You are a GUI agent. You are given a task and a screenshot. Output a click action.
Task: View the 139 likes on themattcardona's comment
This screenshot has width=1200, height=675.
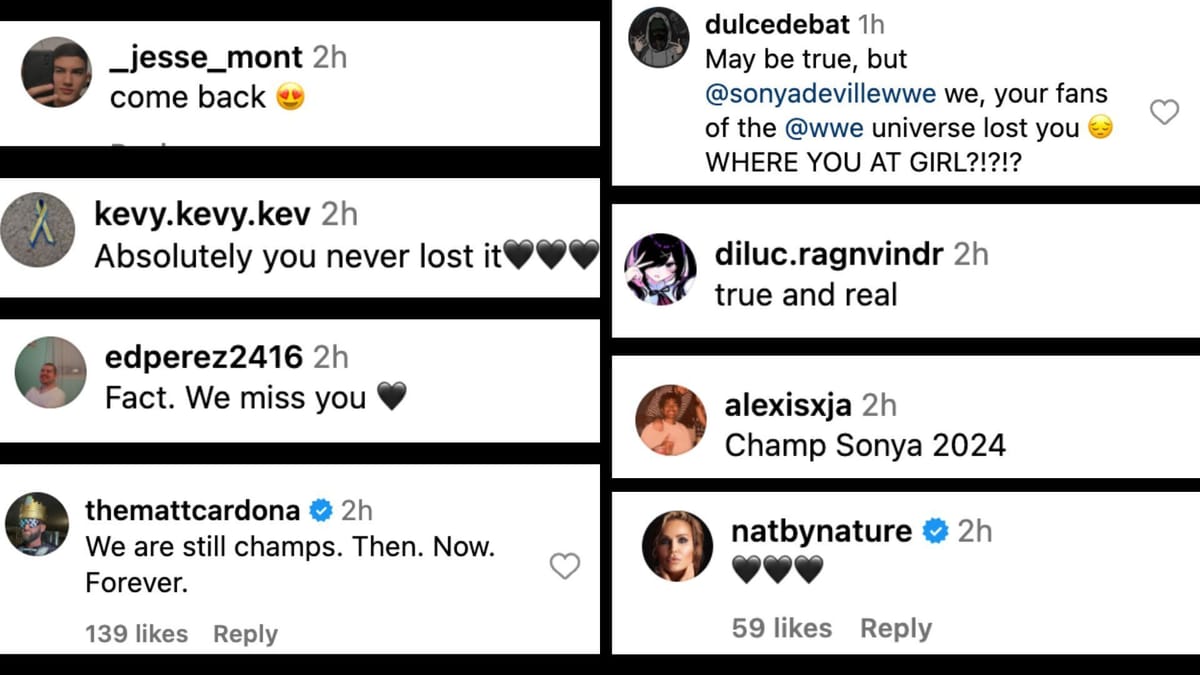point(136,633)
